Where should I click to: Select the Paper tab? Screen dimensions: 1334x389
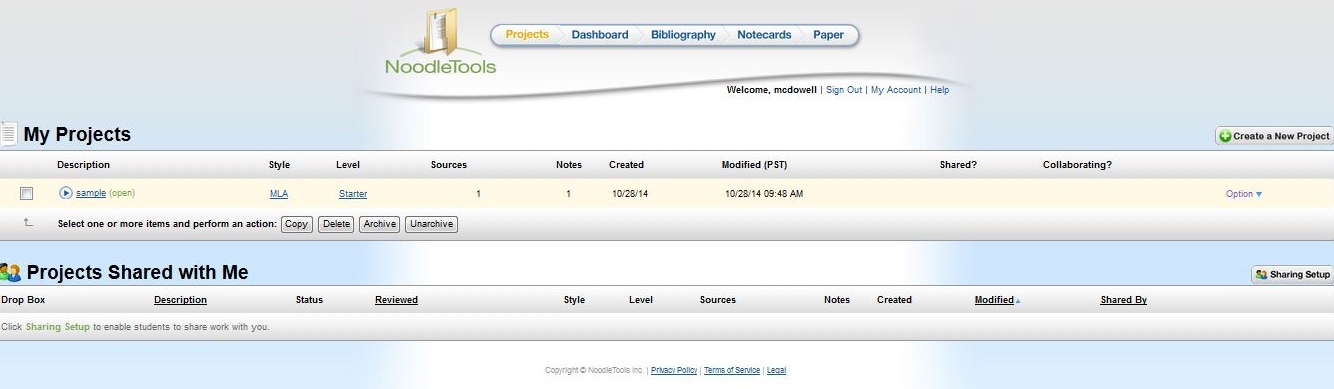point(828,35)
